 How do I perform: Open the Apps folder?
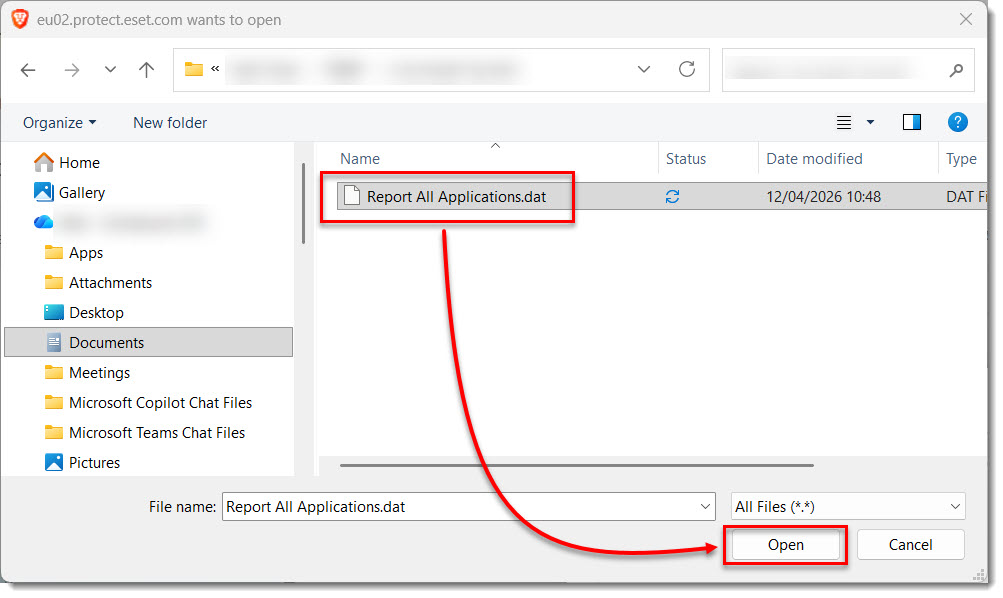(86, 253)
